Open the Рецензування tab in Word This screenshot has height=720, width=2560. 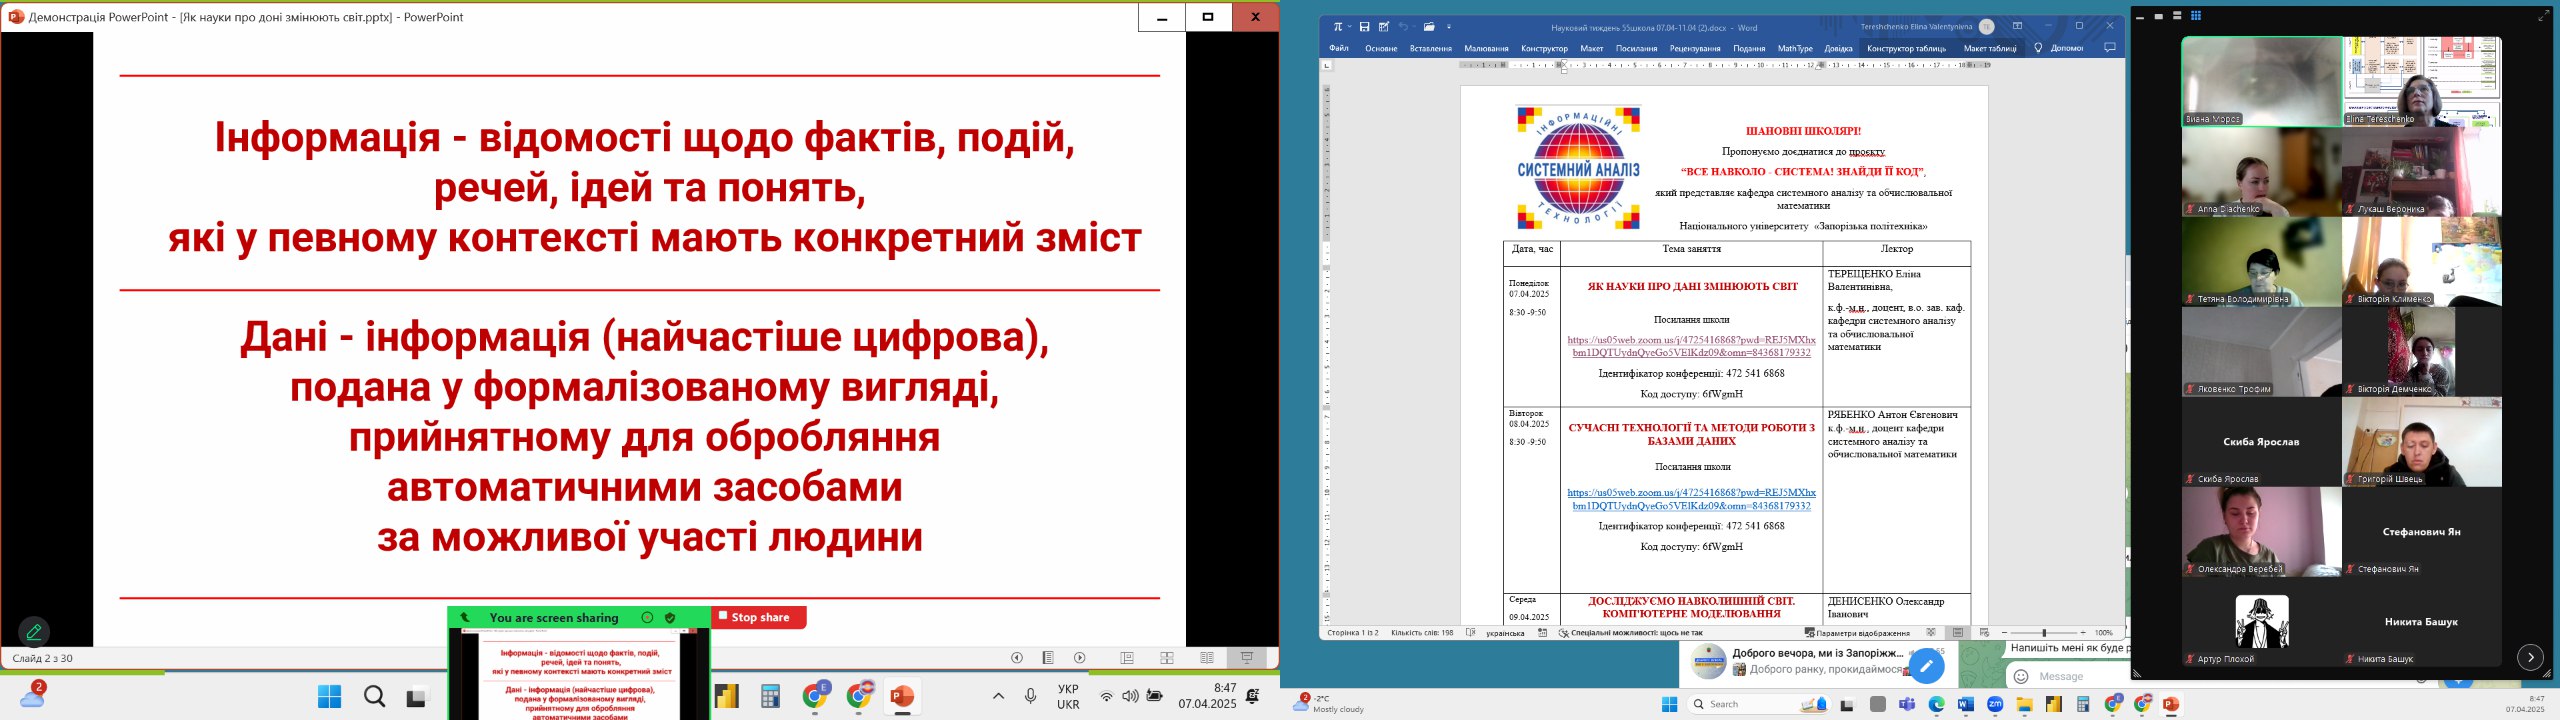tap(1694, 48)
